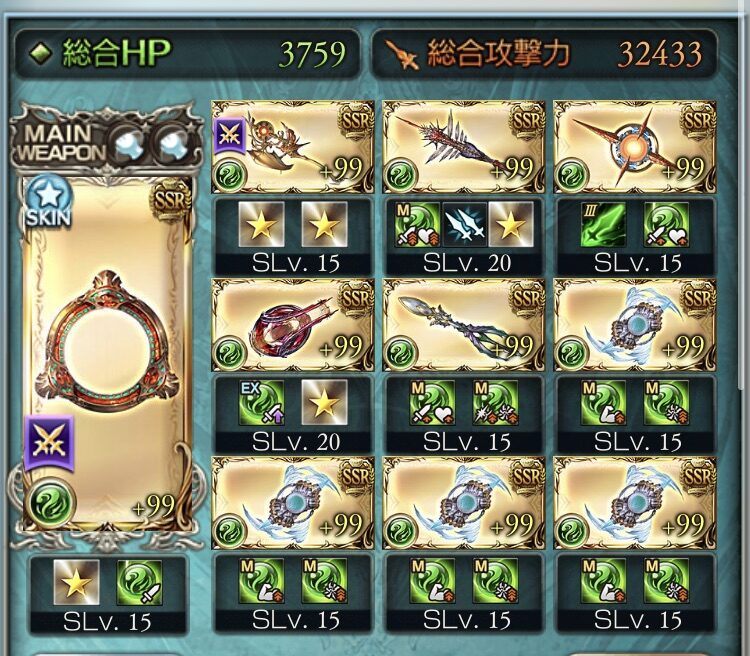This screenshot has height=656, width=750.
Task: Select the main weapon ring thumbnail
Action: pos(107,354)
